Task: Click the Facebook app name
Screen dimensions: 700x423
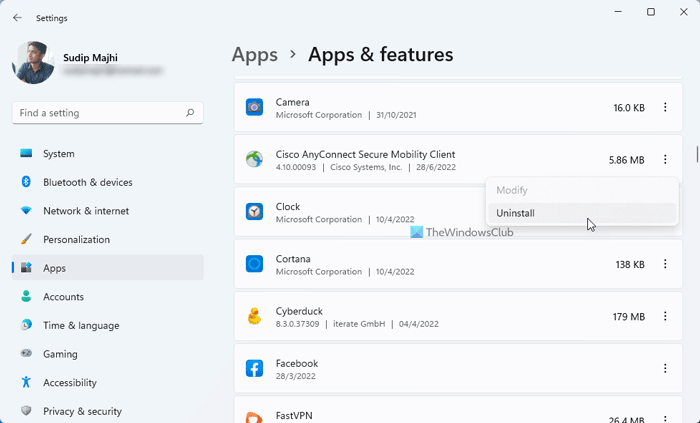Action: pyautogui.click(x=297, y=363)
